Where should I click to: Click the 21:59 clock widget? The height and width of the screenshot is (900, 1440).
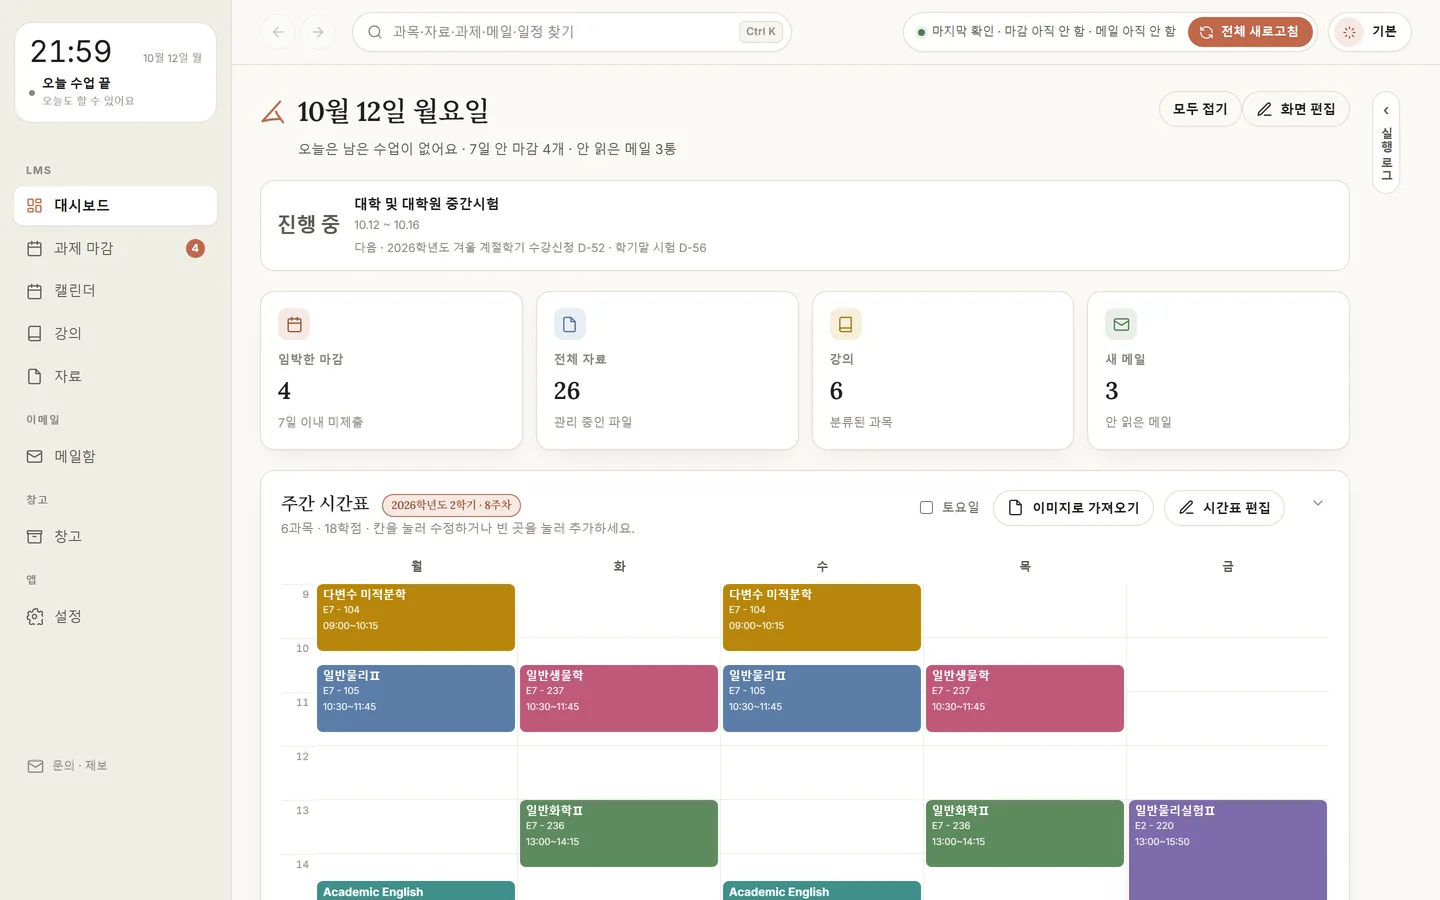(116, 73)
